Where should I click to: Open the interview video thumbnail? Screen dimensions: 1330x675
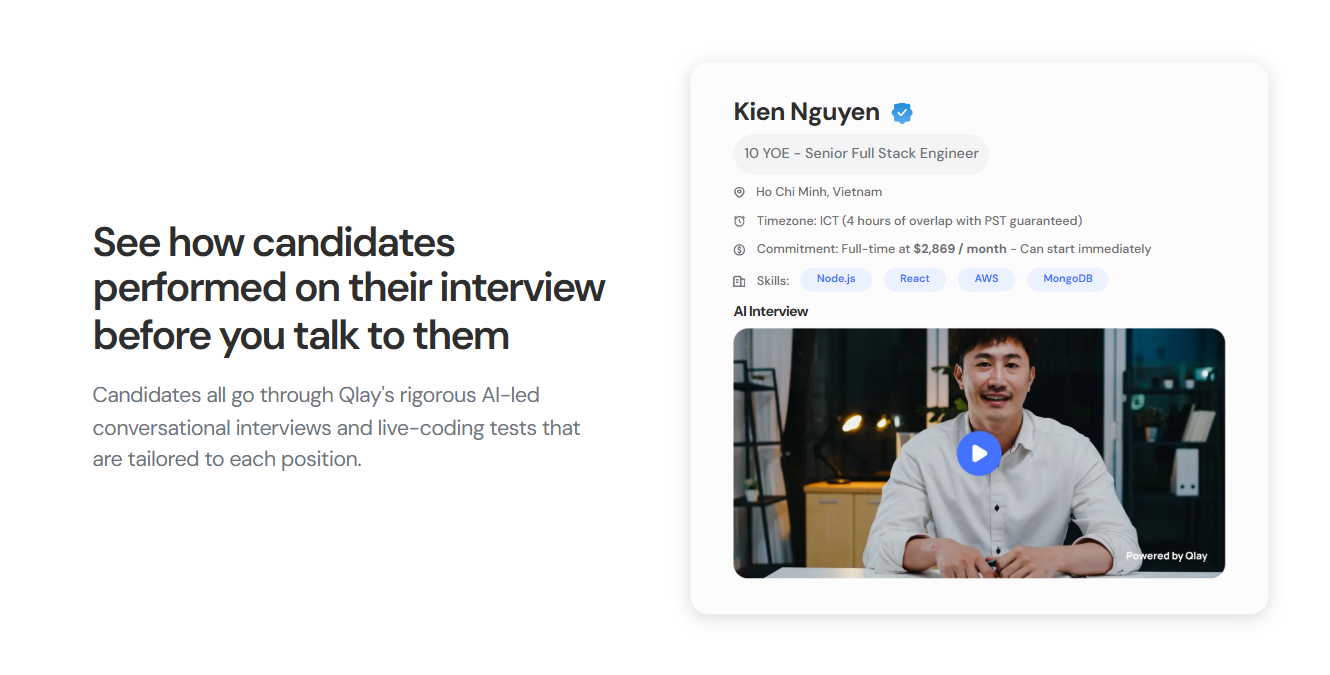979,453
